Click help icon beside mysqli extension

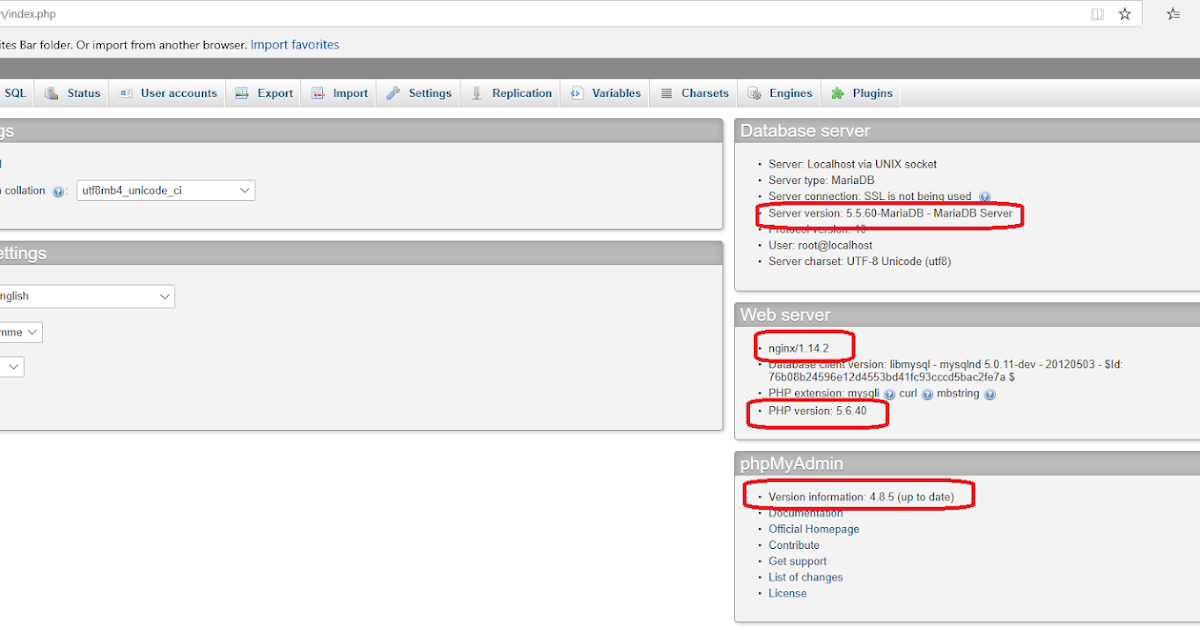tap(890, 393)
